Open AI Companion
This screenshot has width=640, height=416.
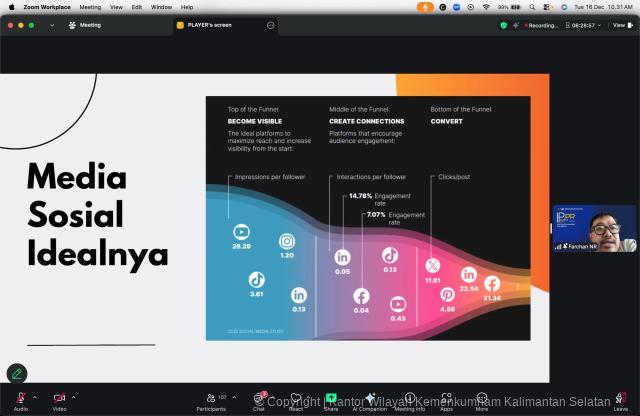[x=370, y=398]
